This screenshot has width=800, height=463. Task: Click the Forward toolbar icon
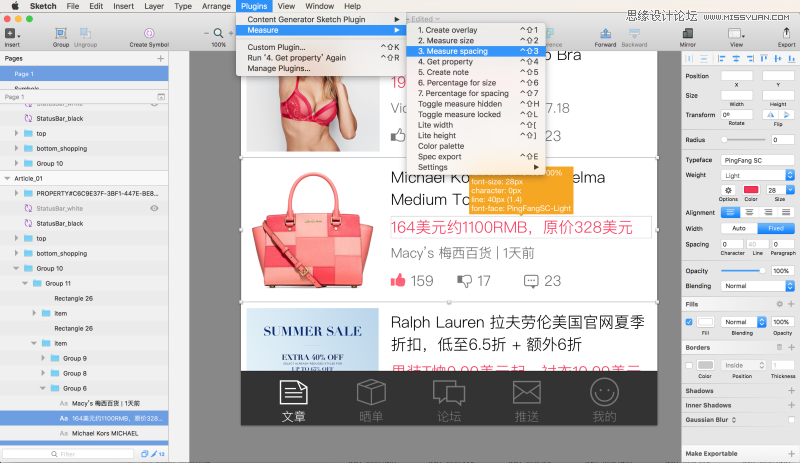(606, 34)
